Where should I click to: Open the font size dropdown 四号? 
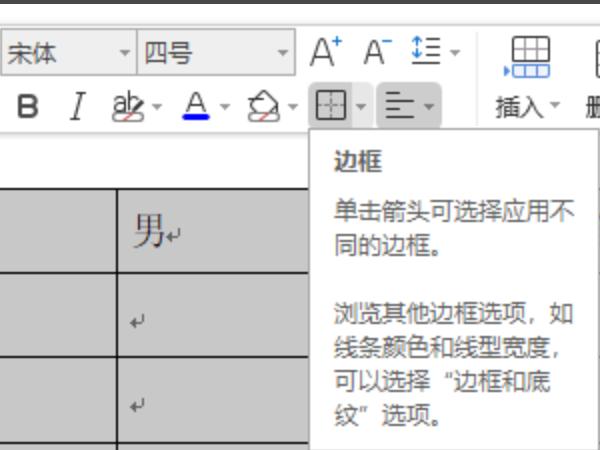coord(216,52)
